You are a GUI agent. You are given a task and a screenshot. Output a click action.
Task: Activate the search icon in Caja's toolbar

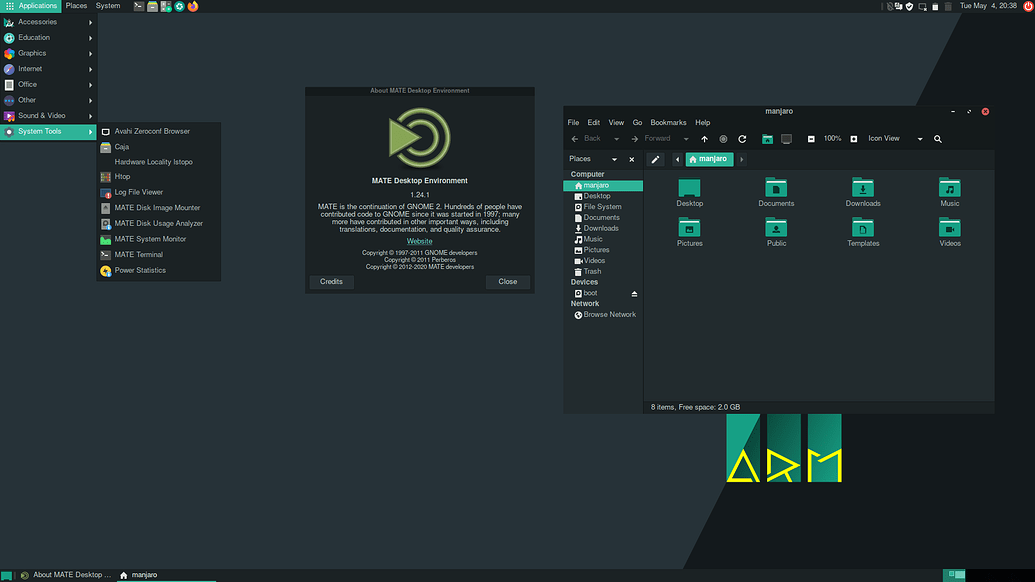pyautogui.click(x=937, y=138)
